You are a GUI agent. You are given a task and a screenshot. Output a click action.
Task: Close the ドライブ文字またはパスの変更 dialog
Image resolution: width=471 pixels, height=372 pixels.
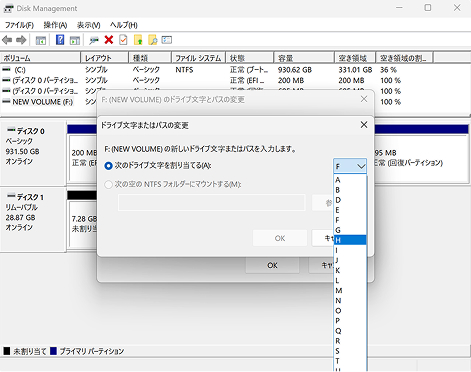pos(364,125)
